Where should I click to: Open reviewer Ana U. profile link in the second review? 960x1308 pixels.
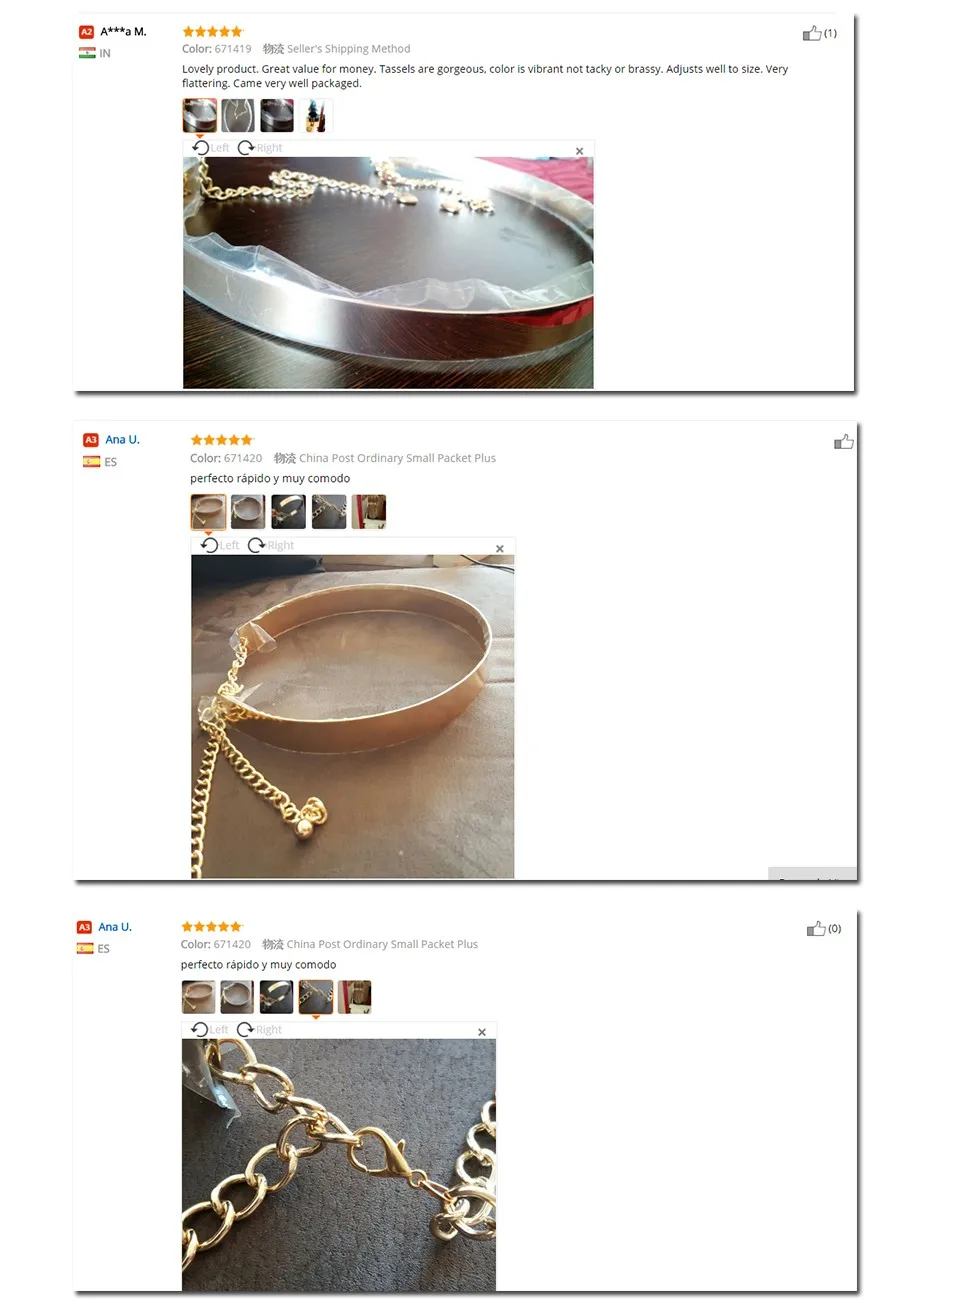(122, 440)
